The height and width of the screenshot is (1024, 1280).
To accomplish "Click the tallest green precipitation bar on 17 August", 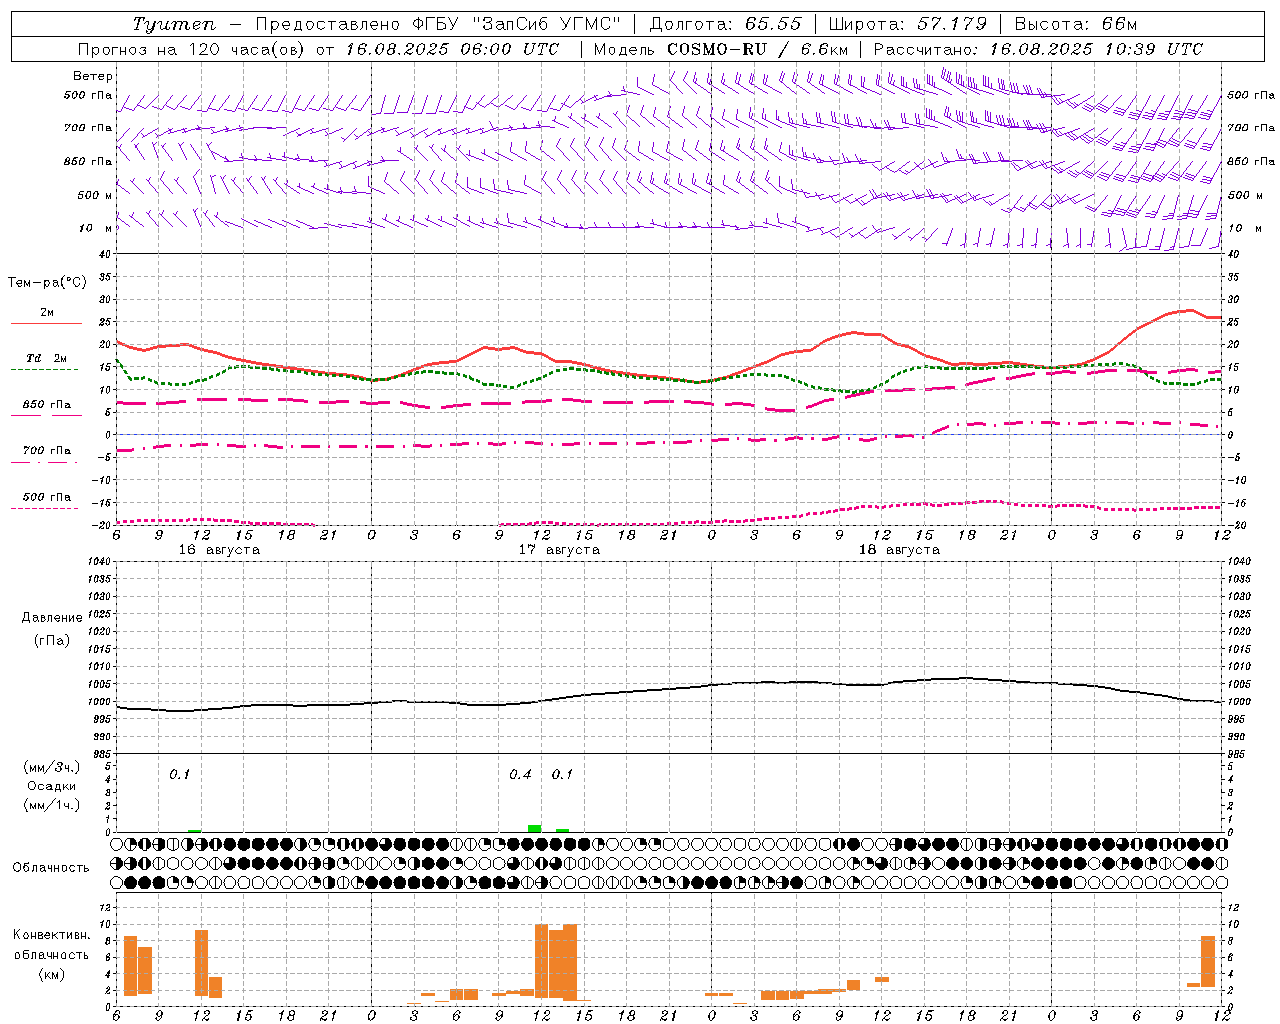I will point(535,828).
